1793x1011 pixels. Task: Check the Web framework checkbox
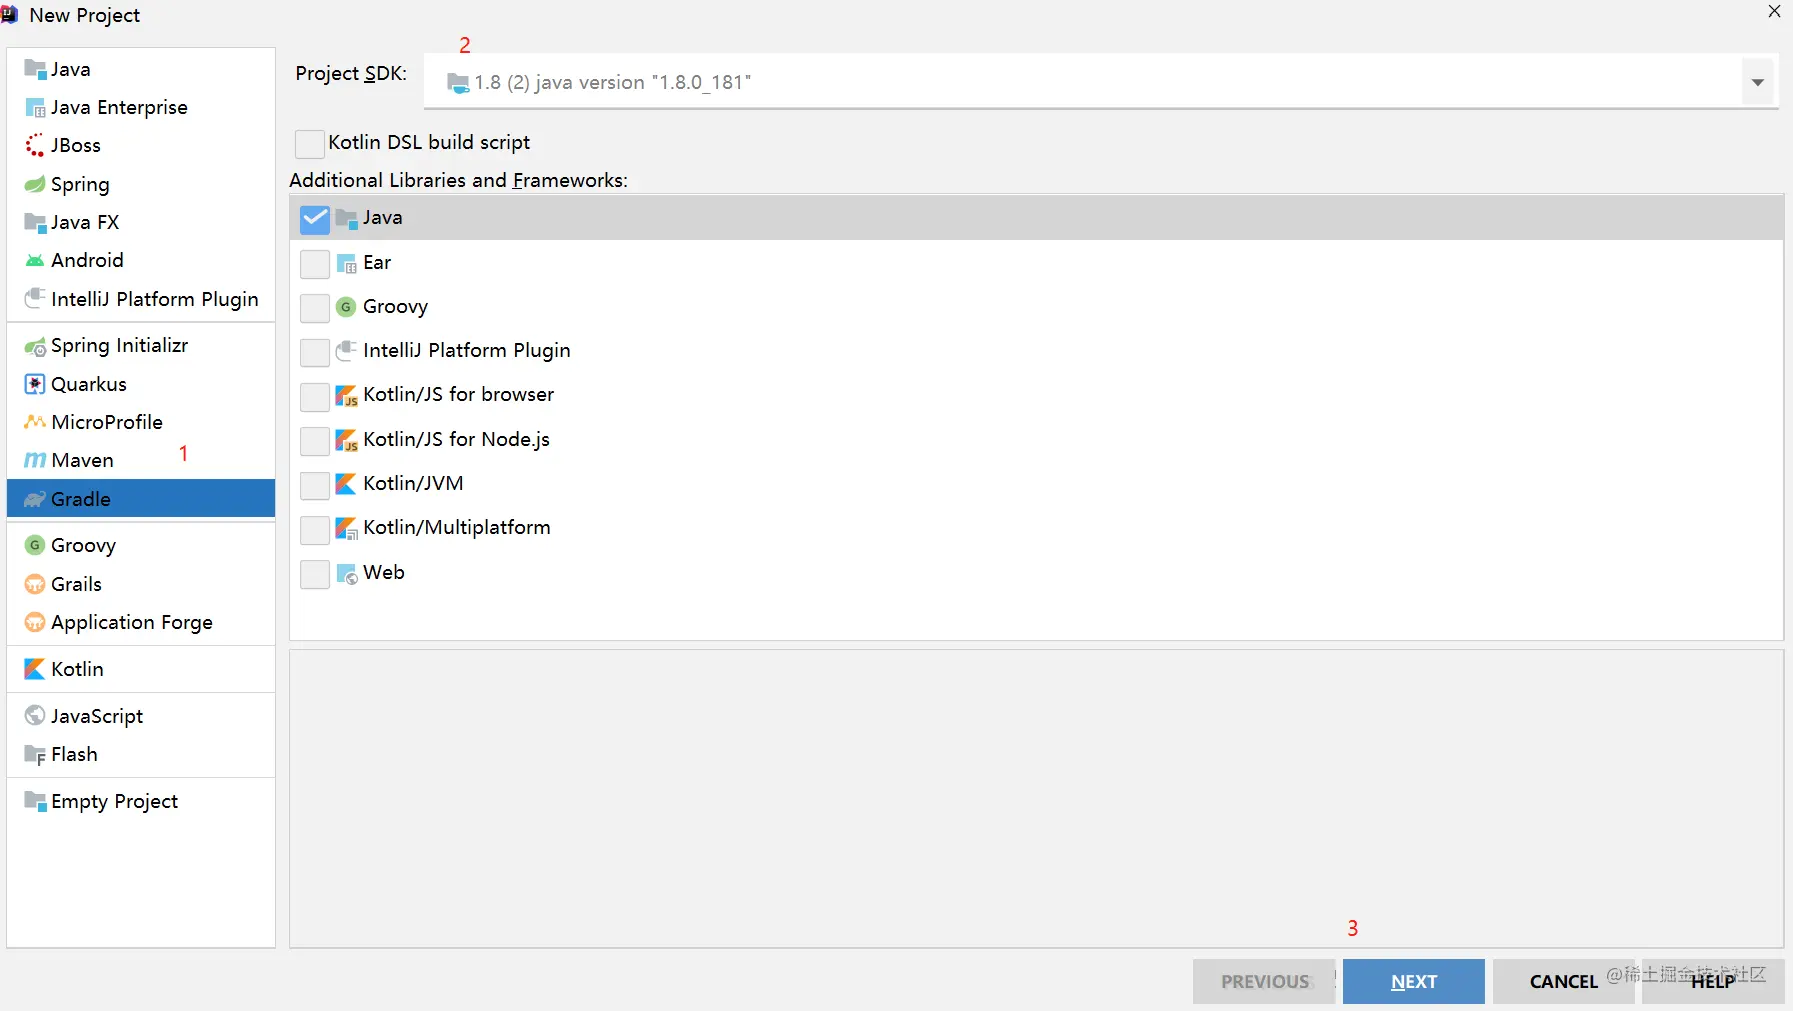point(315,573)
